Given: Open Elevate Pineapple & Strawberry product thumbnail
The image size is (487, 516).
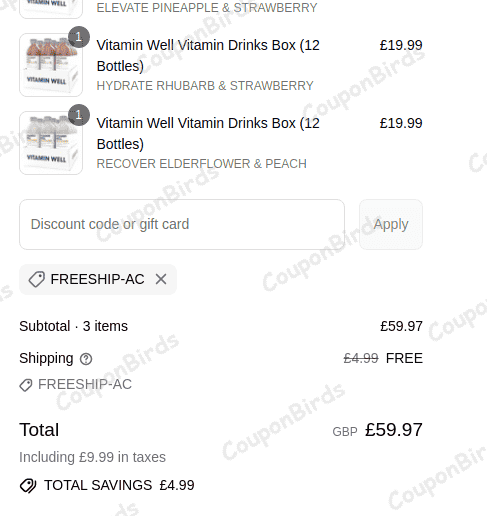Looking at the screenshot, I should [51, 9].
